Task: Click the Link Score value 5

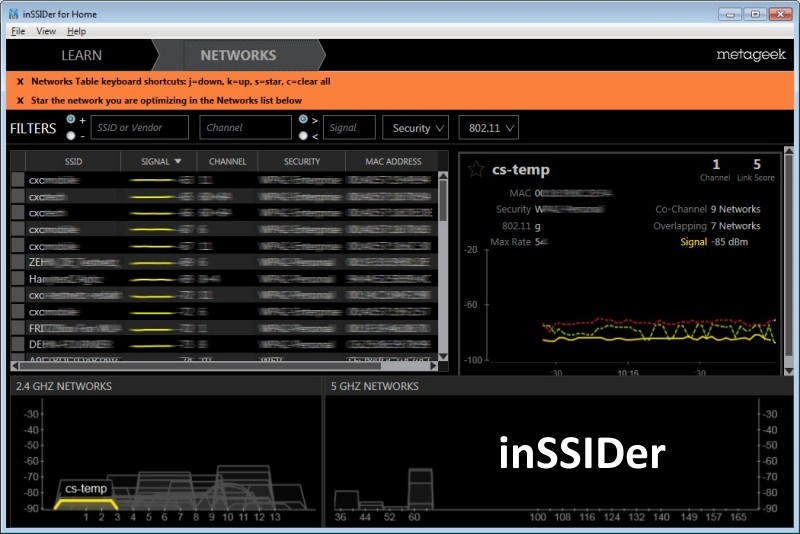Action: [x=757, y=164]
